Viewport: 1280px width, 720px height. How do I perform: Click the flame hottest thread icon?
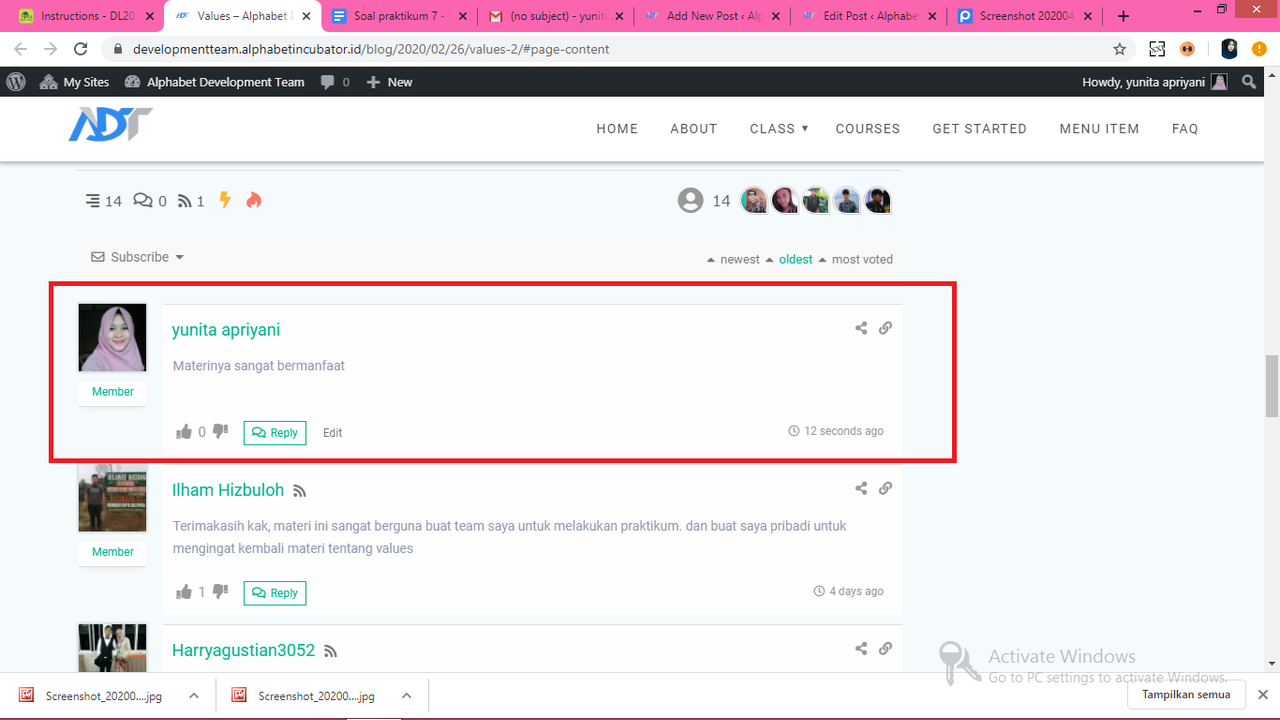tap(253, 200)
